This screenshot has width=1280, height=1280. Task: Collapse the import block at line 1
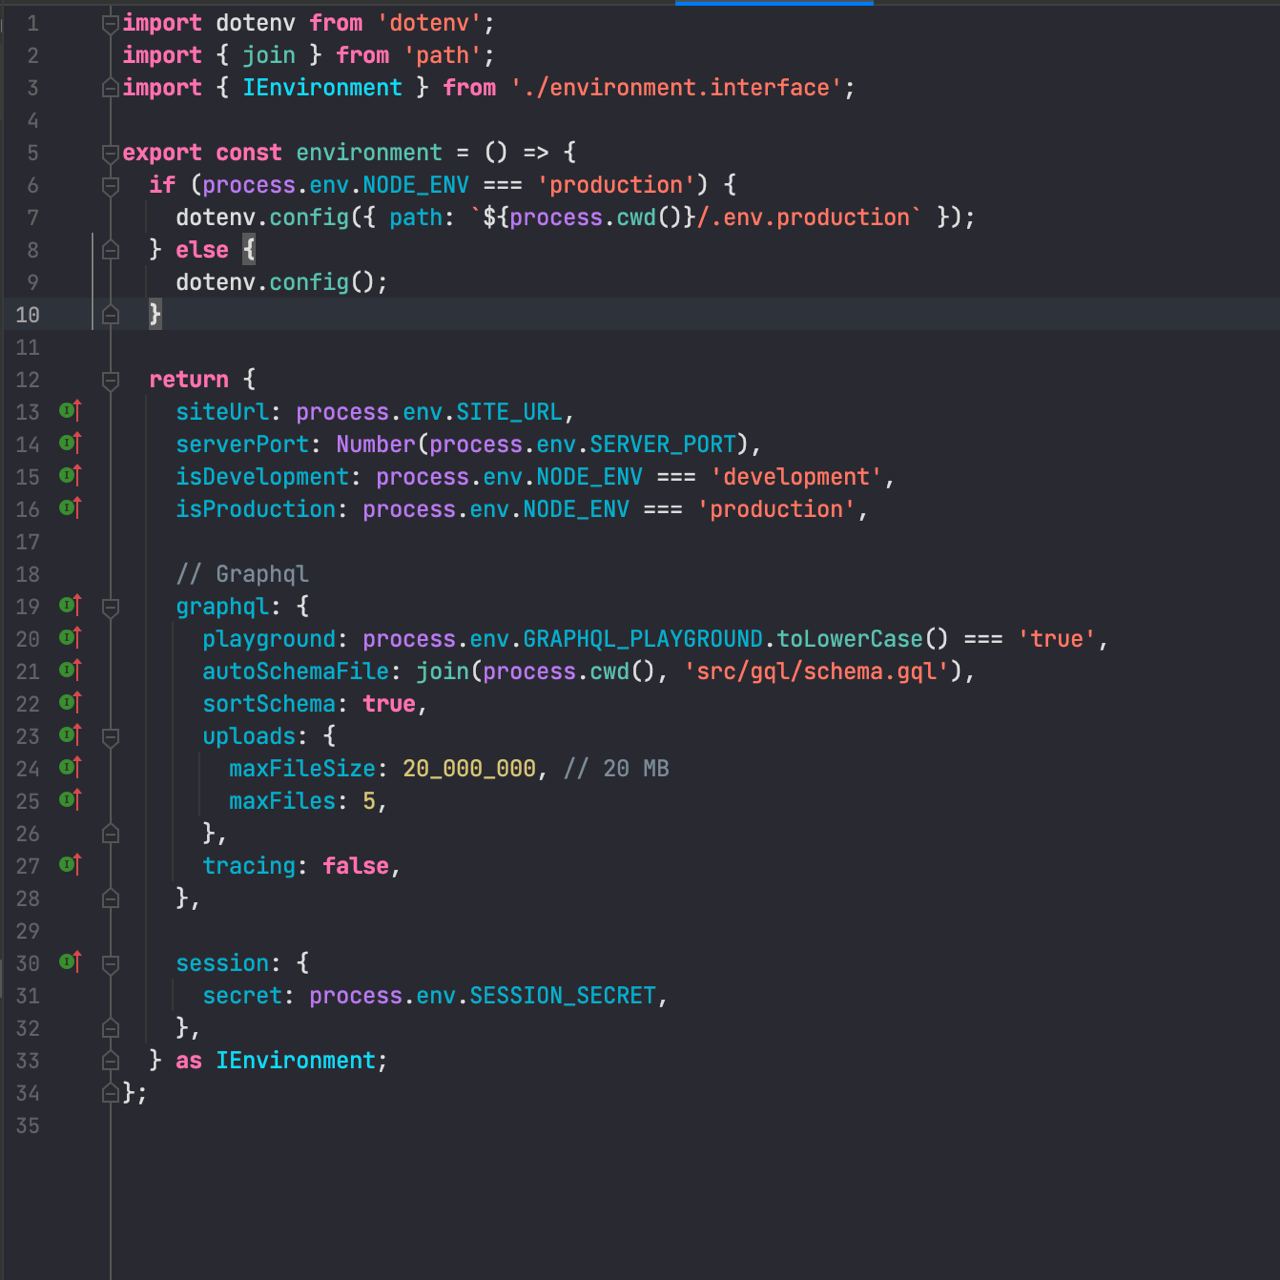111,24
